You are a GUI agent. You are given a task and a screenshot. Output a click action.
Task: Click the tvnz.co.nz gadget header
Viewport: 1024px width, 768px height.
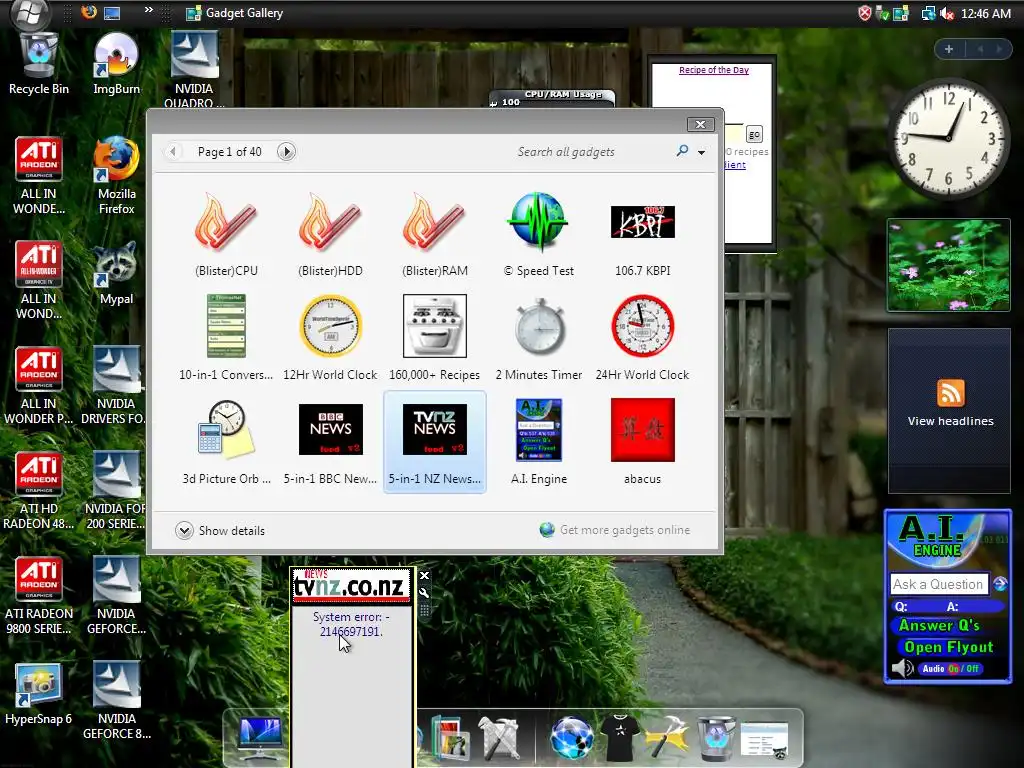click(x=351, y=584)
